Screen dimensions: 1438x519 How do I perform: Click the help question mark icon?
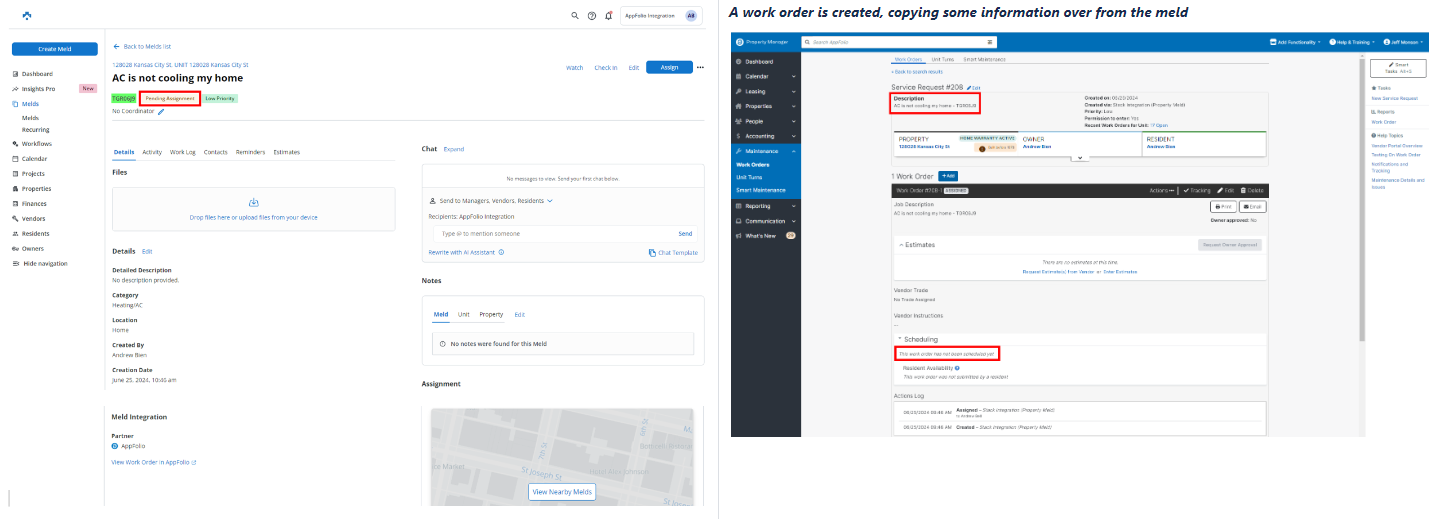point(592,16)
